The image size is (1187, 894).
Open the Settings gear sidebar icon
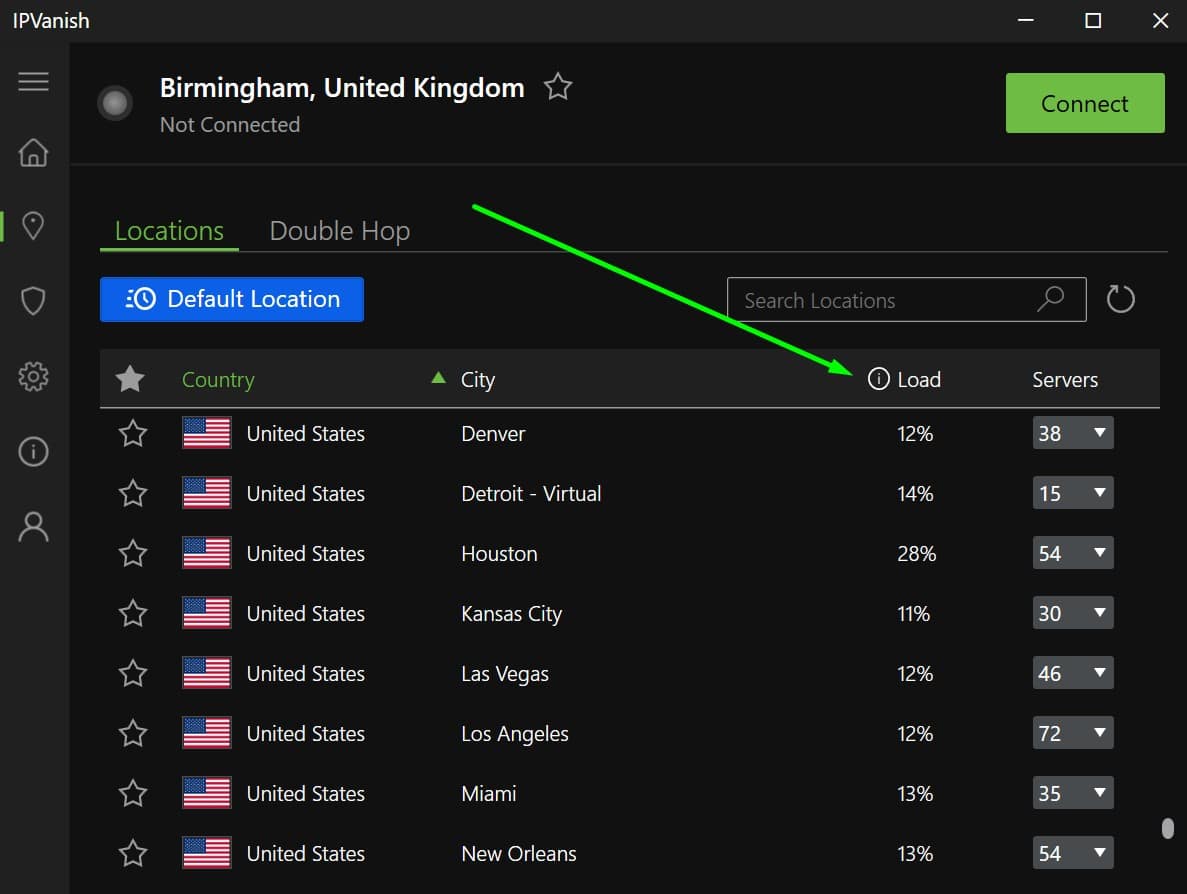[x=33, y=376]
